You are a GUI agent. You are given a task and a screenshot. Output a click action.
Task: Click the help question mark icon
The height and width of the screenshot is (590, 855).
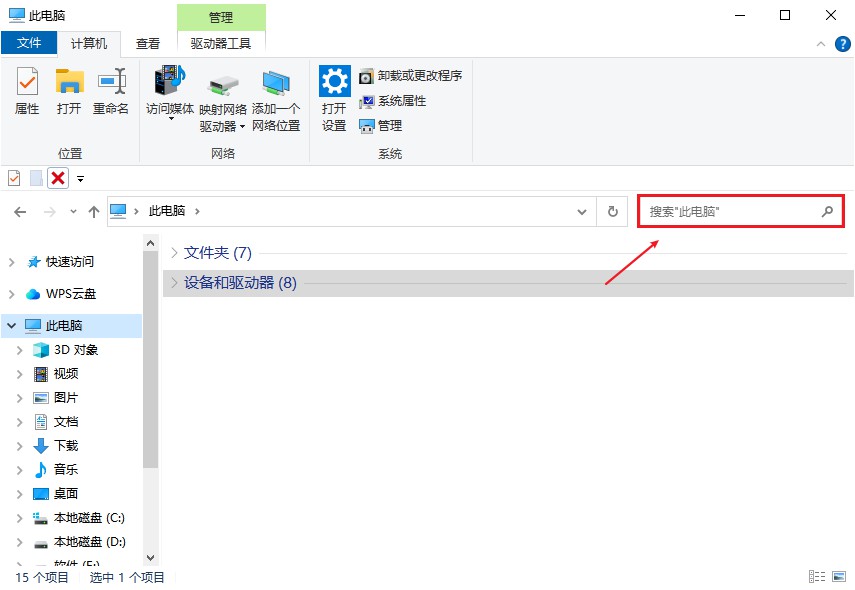(x=842, y=44)
